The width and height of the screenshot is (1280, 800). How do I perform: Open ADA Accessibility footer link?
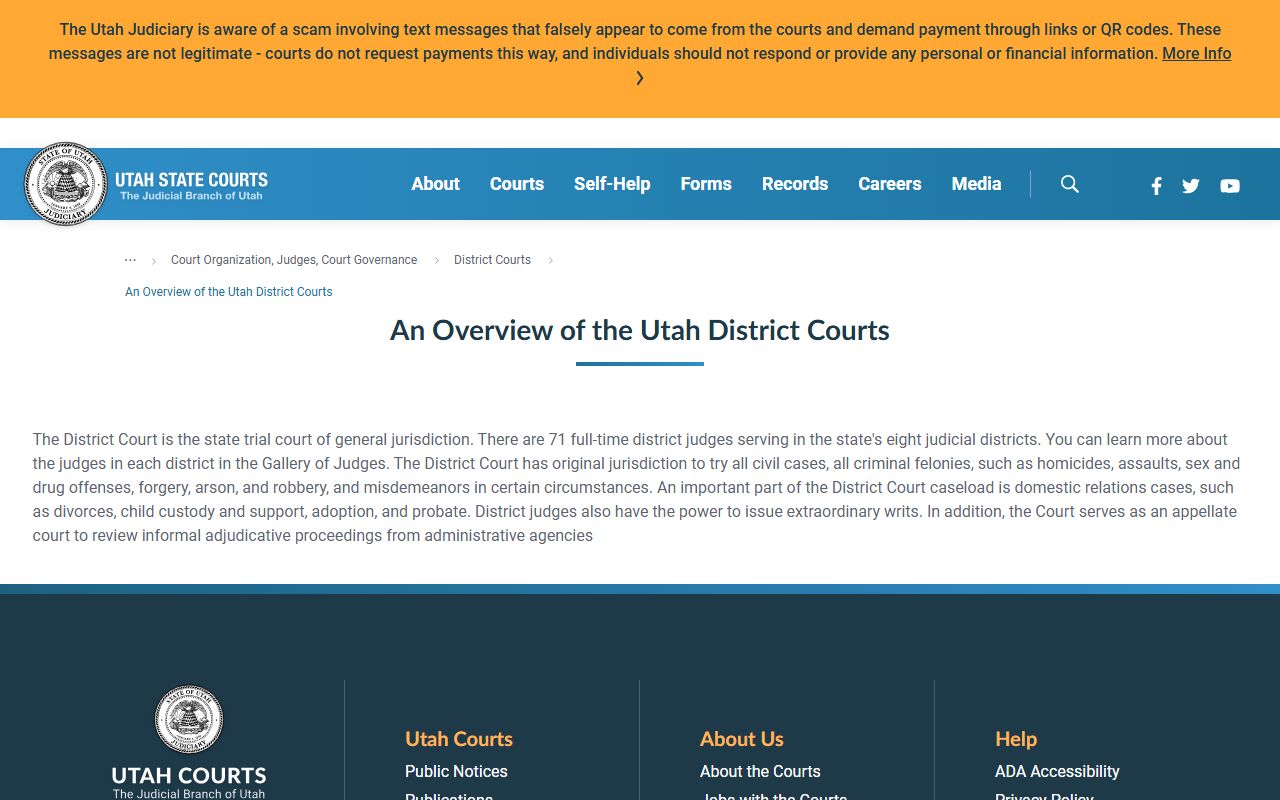[x=1057, y=771]
